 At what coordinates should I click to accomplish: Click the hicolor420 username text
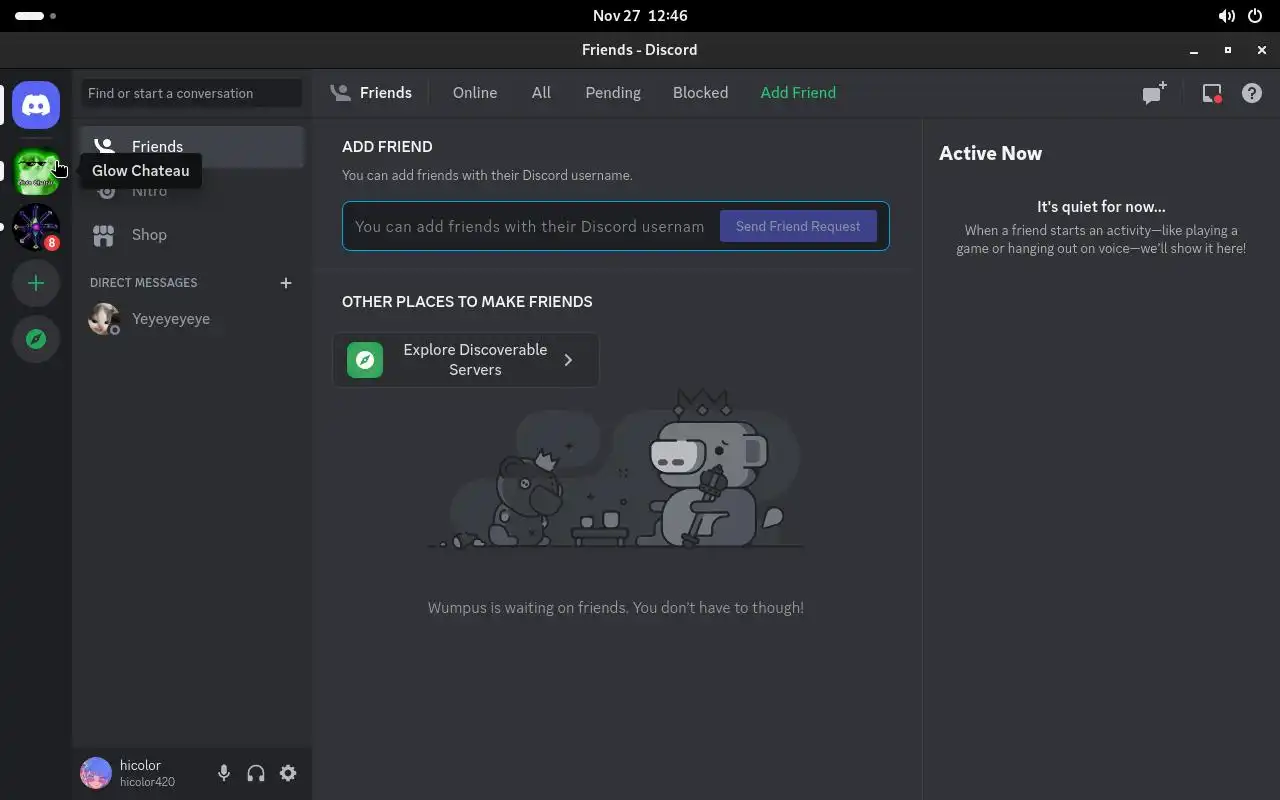tap(147, 782)
